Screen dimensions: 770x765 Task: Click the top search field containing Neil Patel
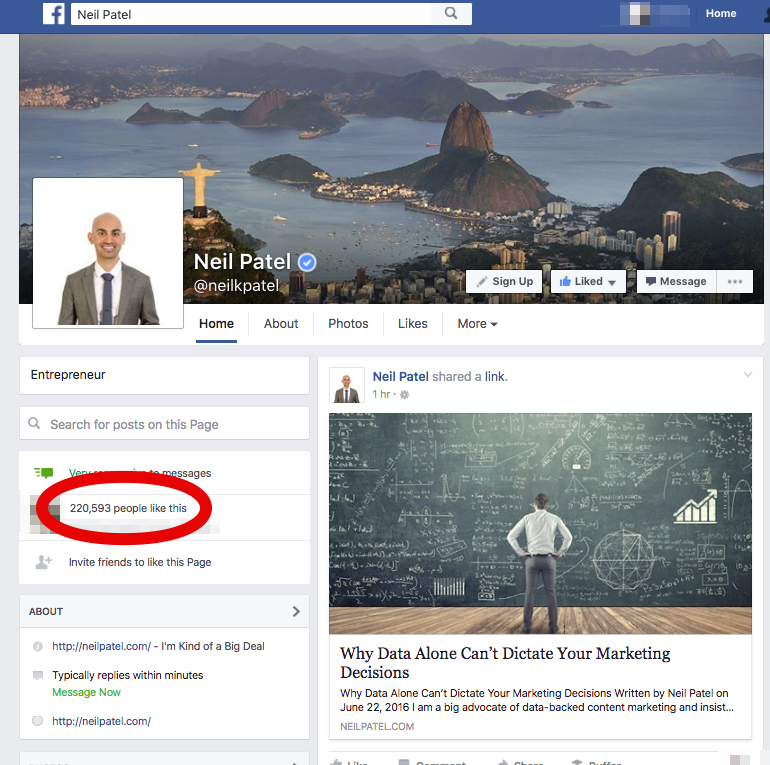coord(251,14)
